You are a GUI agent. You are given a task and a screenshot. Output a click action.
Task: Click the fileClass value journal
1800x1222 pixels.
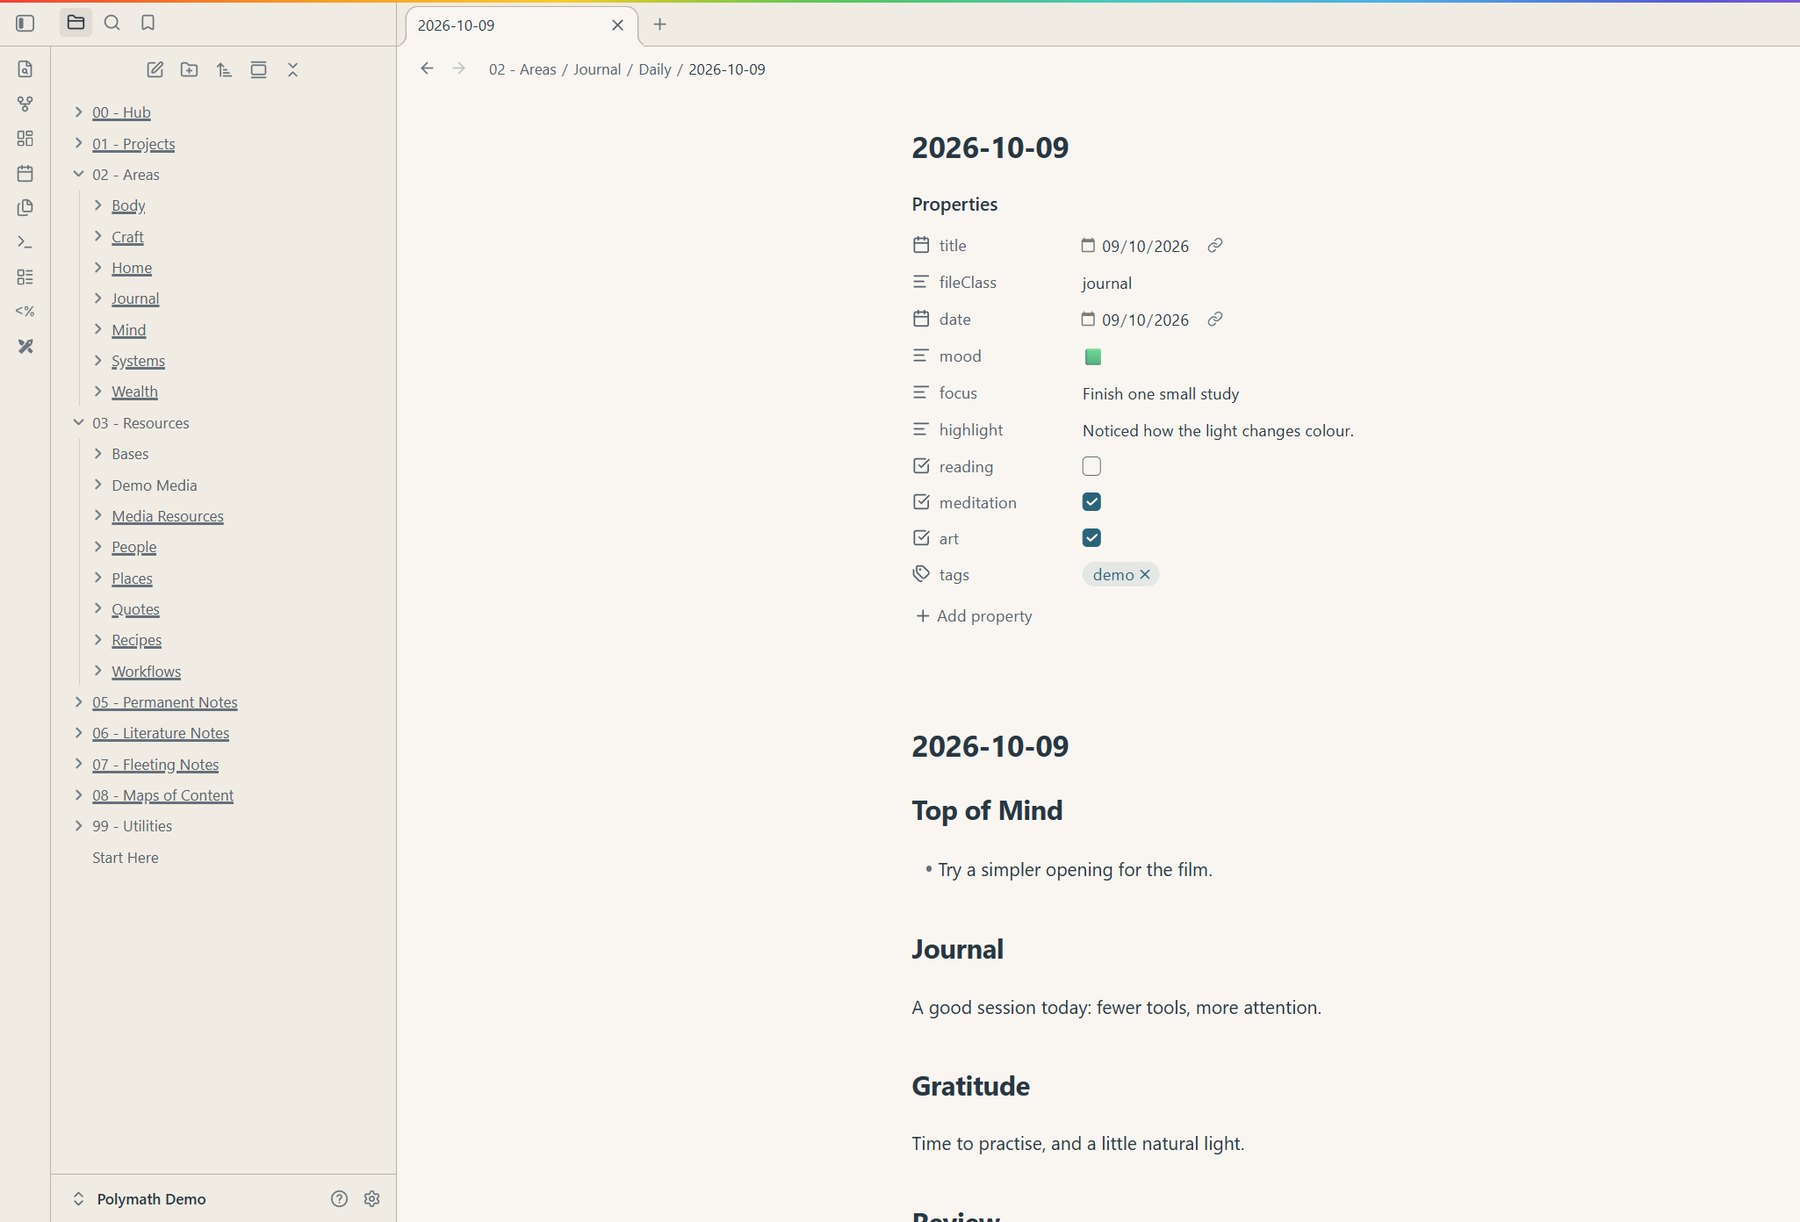[1107, 283]
